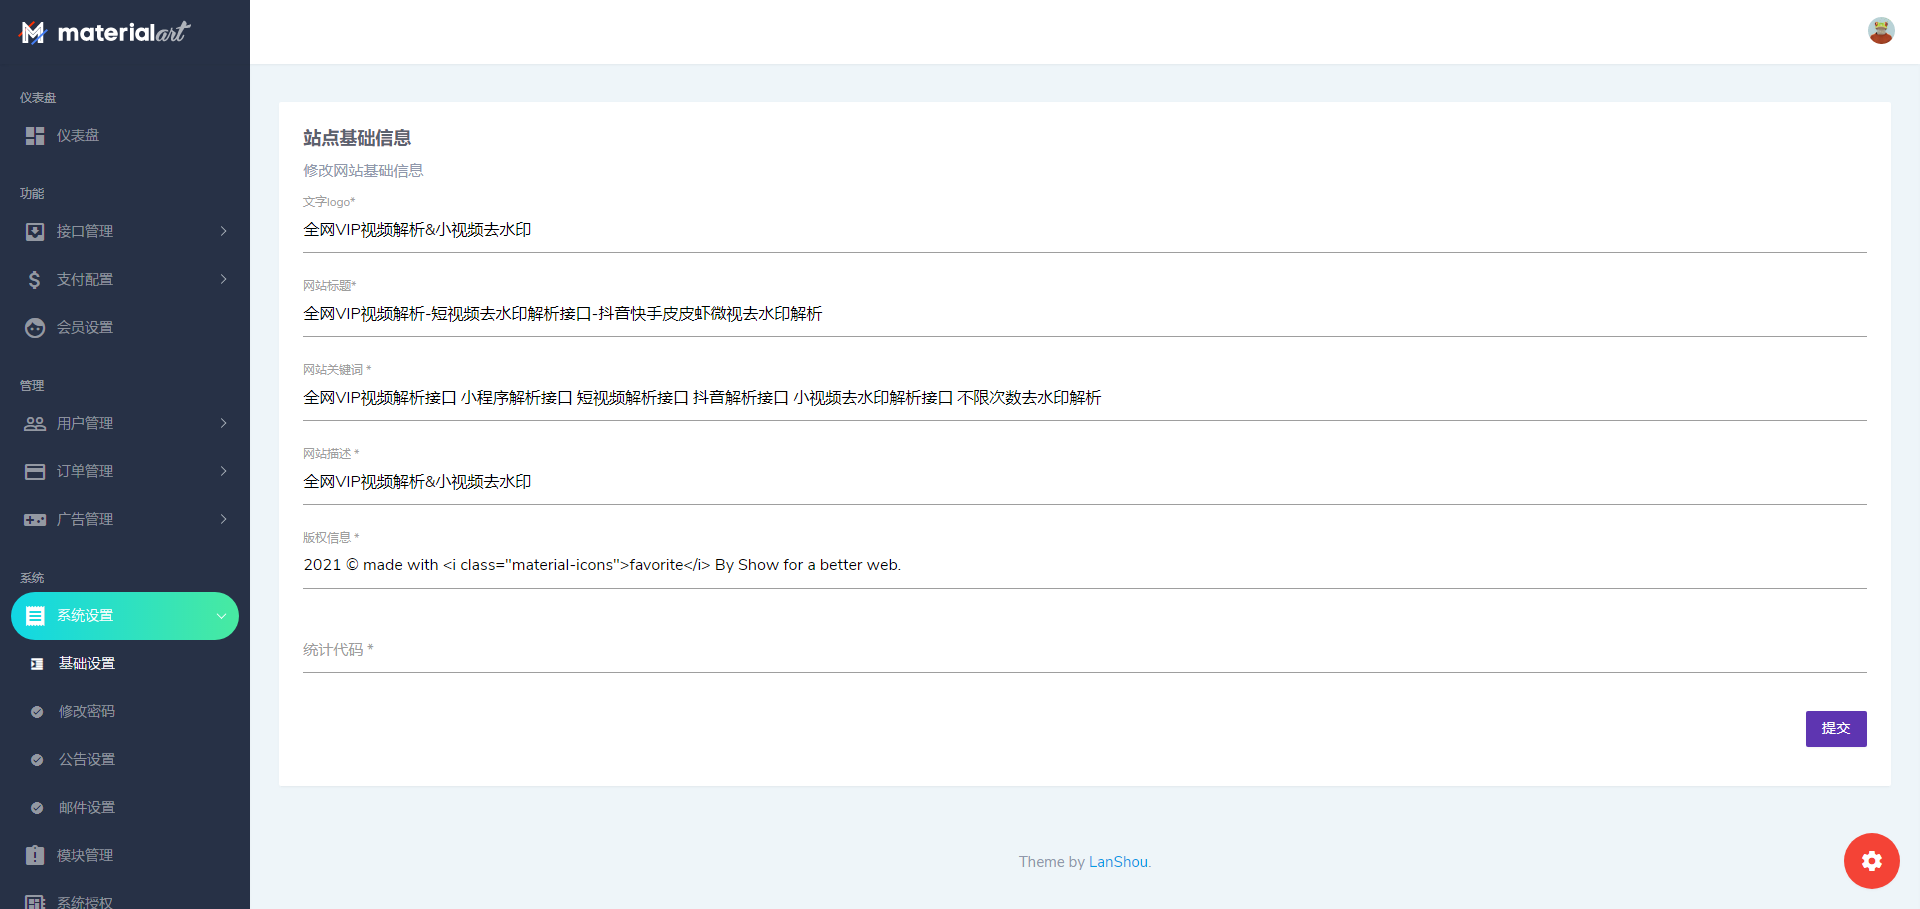Click the card icon beside 订单管理
This screenshot has width=1920, height=909.
pyautogui.click(x=35, y=472)
